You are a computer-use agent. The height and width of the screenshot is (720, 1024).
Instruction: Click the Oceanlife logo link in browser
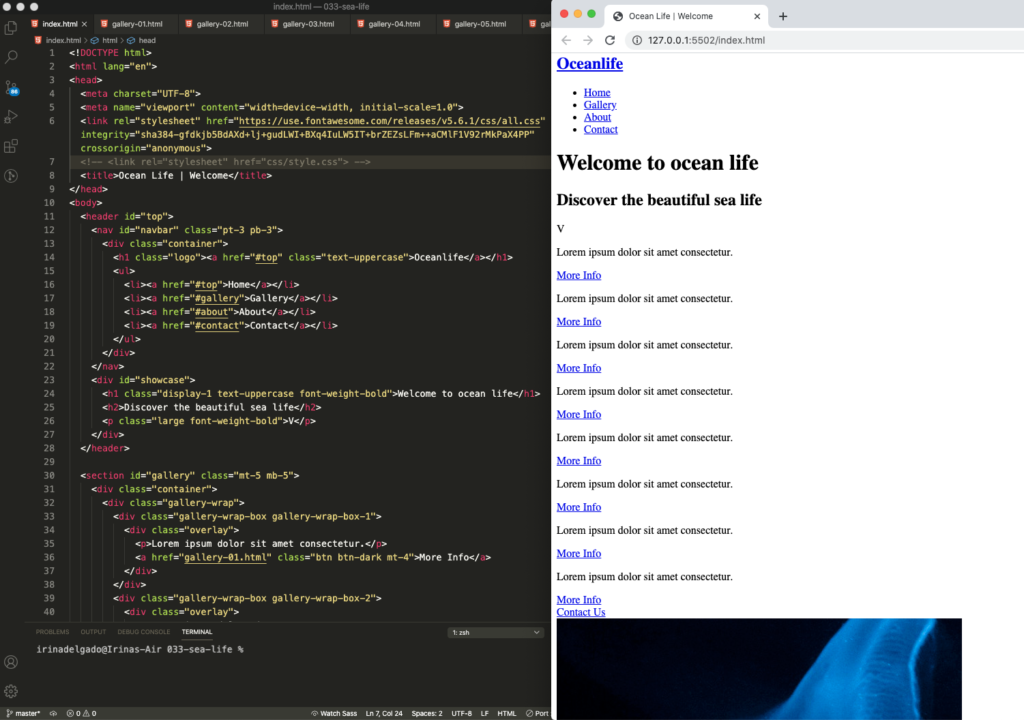click(590, 64)
